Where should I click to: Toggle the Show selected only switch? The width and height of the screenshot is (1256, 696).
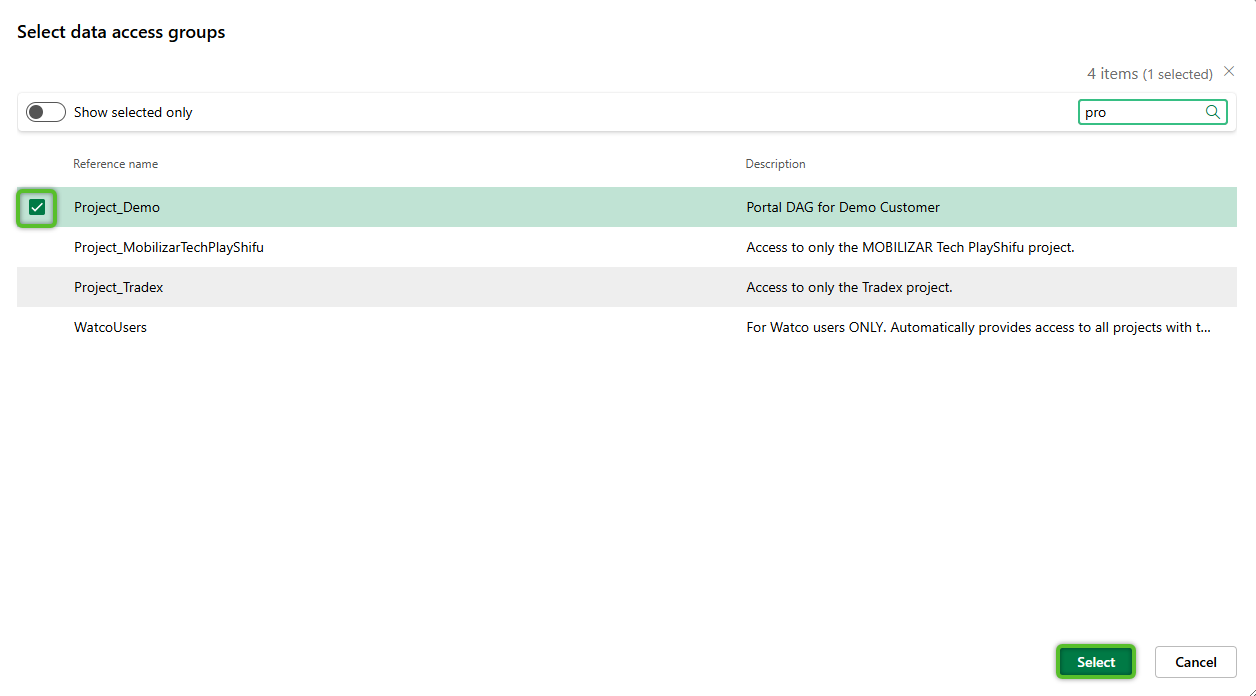pos(46,112)
